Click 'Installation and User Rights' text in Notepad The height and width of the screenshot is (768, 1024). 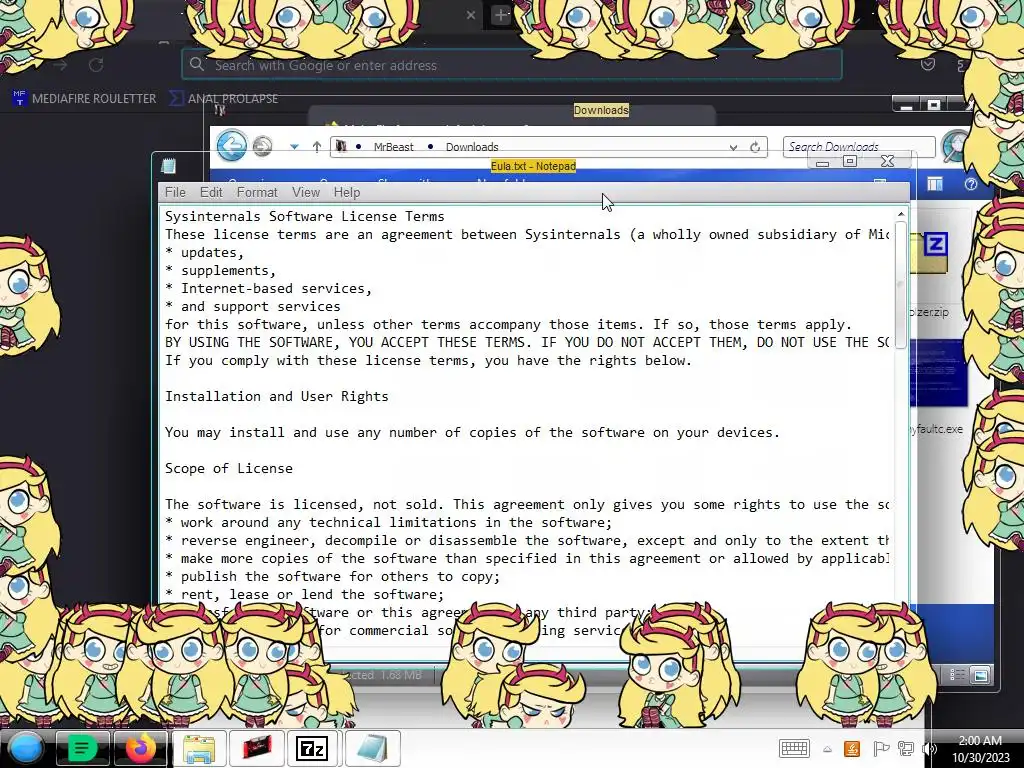276,396
